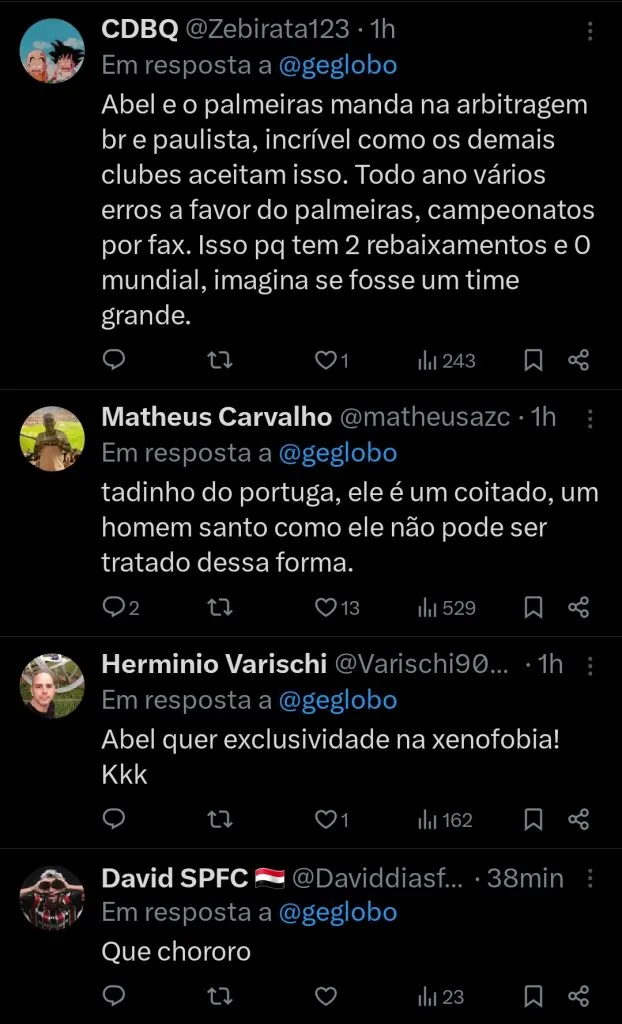Bookmark David SPFC's tweet
The height and width of the screenshot is (1024, 622).
pos(534,996)
